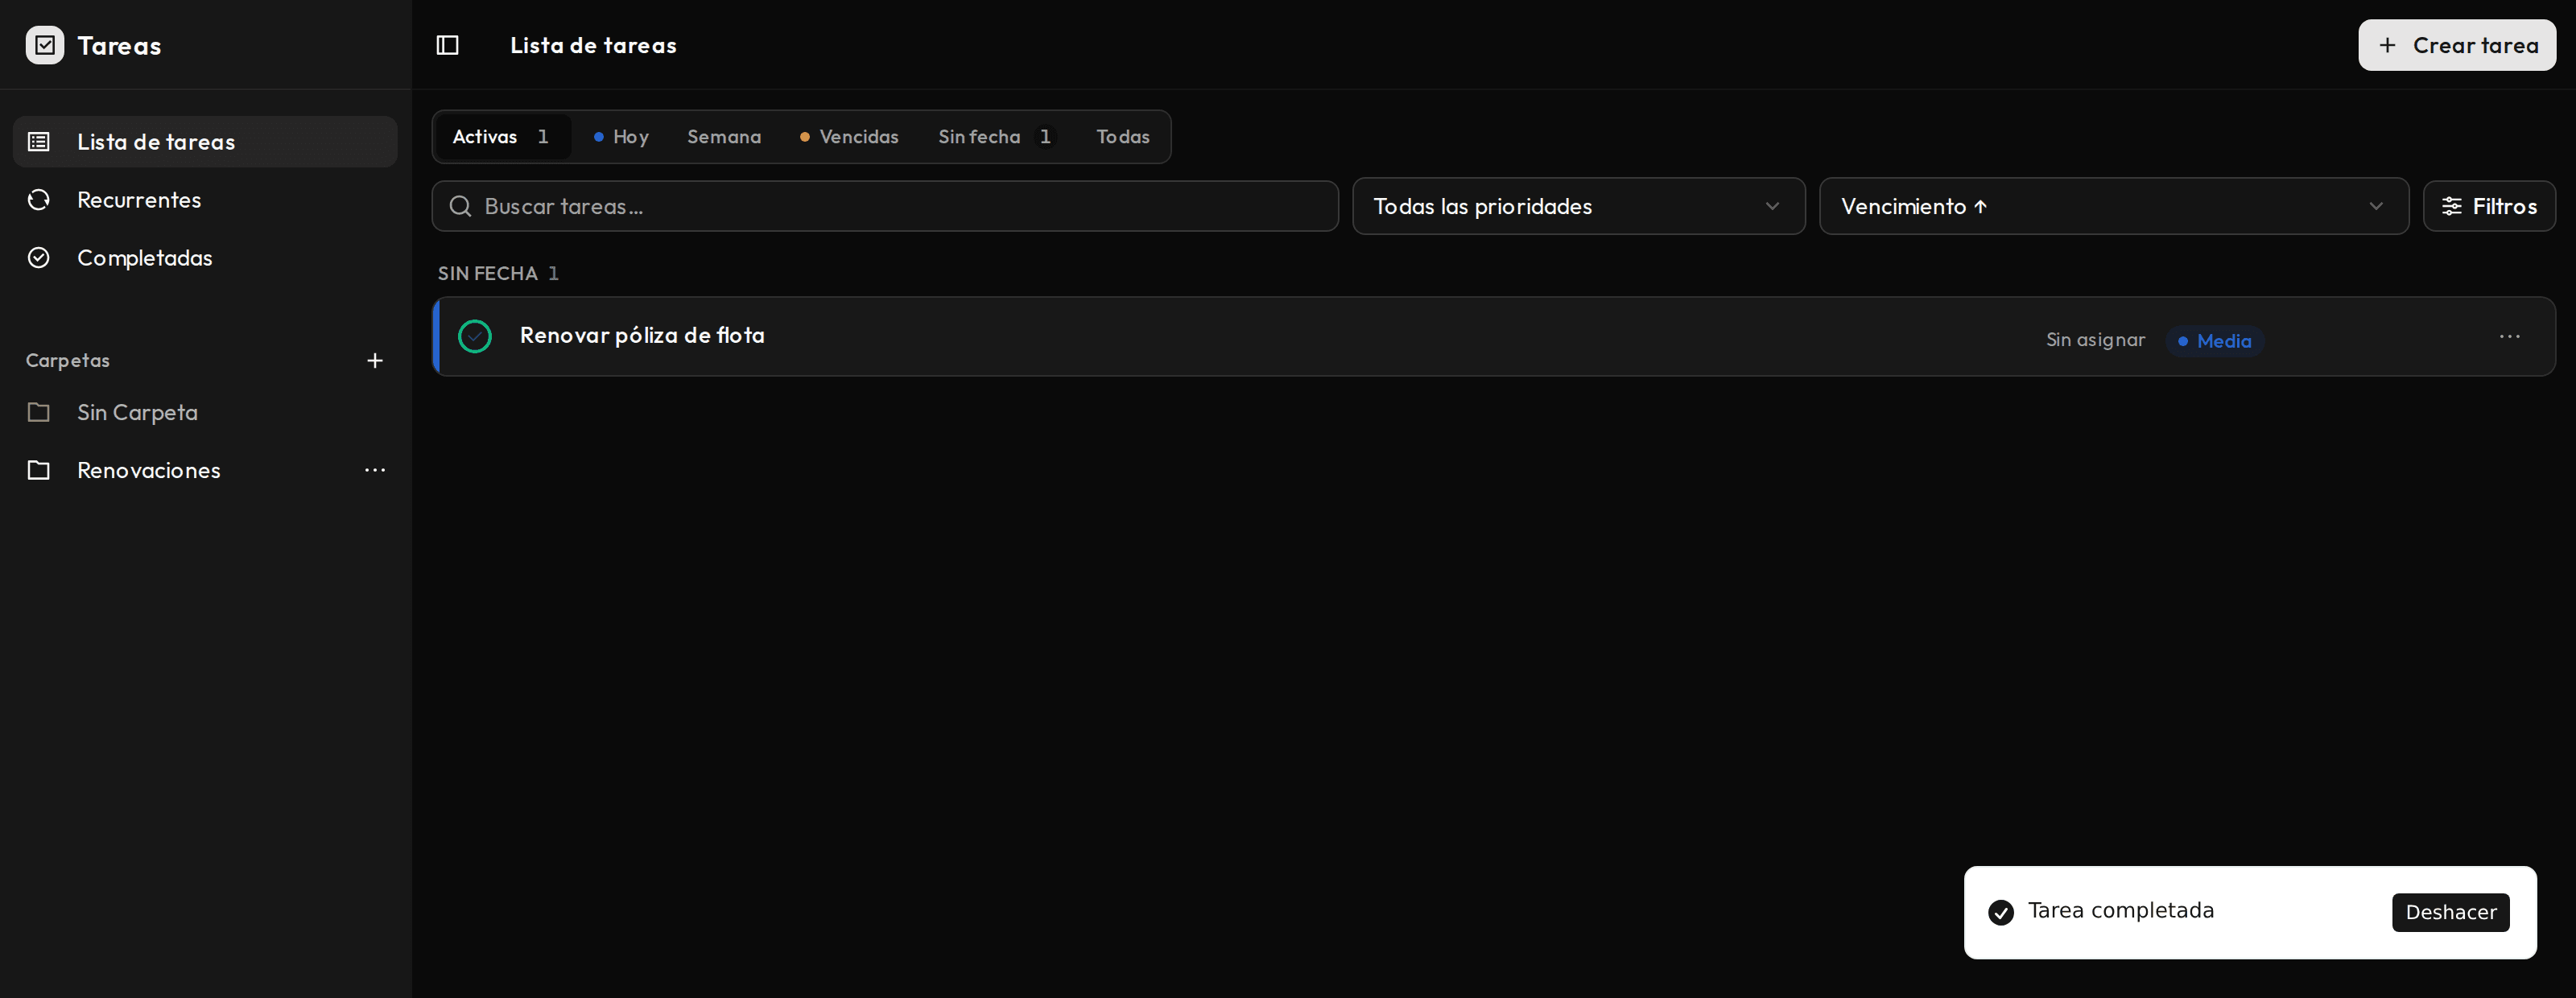Open the Filtros button
Viewport: 2576px width, 998px height.
[x=2489, y=206]
